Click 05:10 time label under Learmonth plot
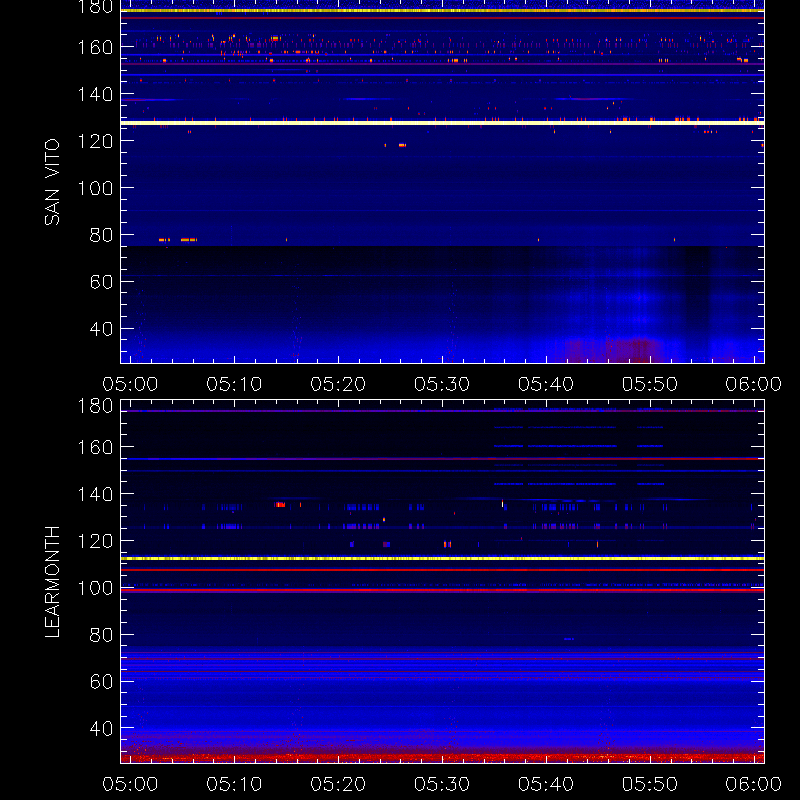Viewport: 800px width, 800px height. [234, 784]
